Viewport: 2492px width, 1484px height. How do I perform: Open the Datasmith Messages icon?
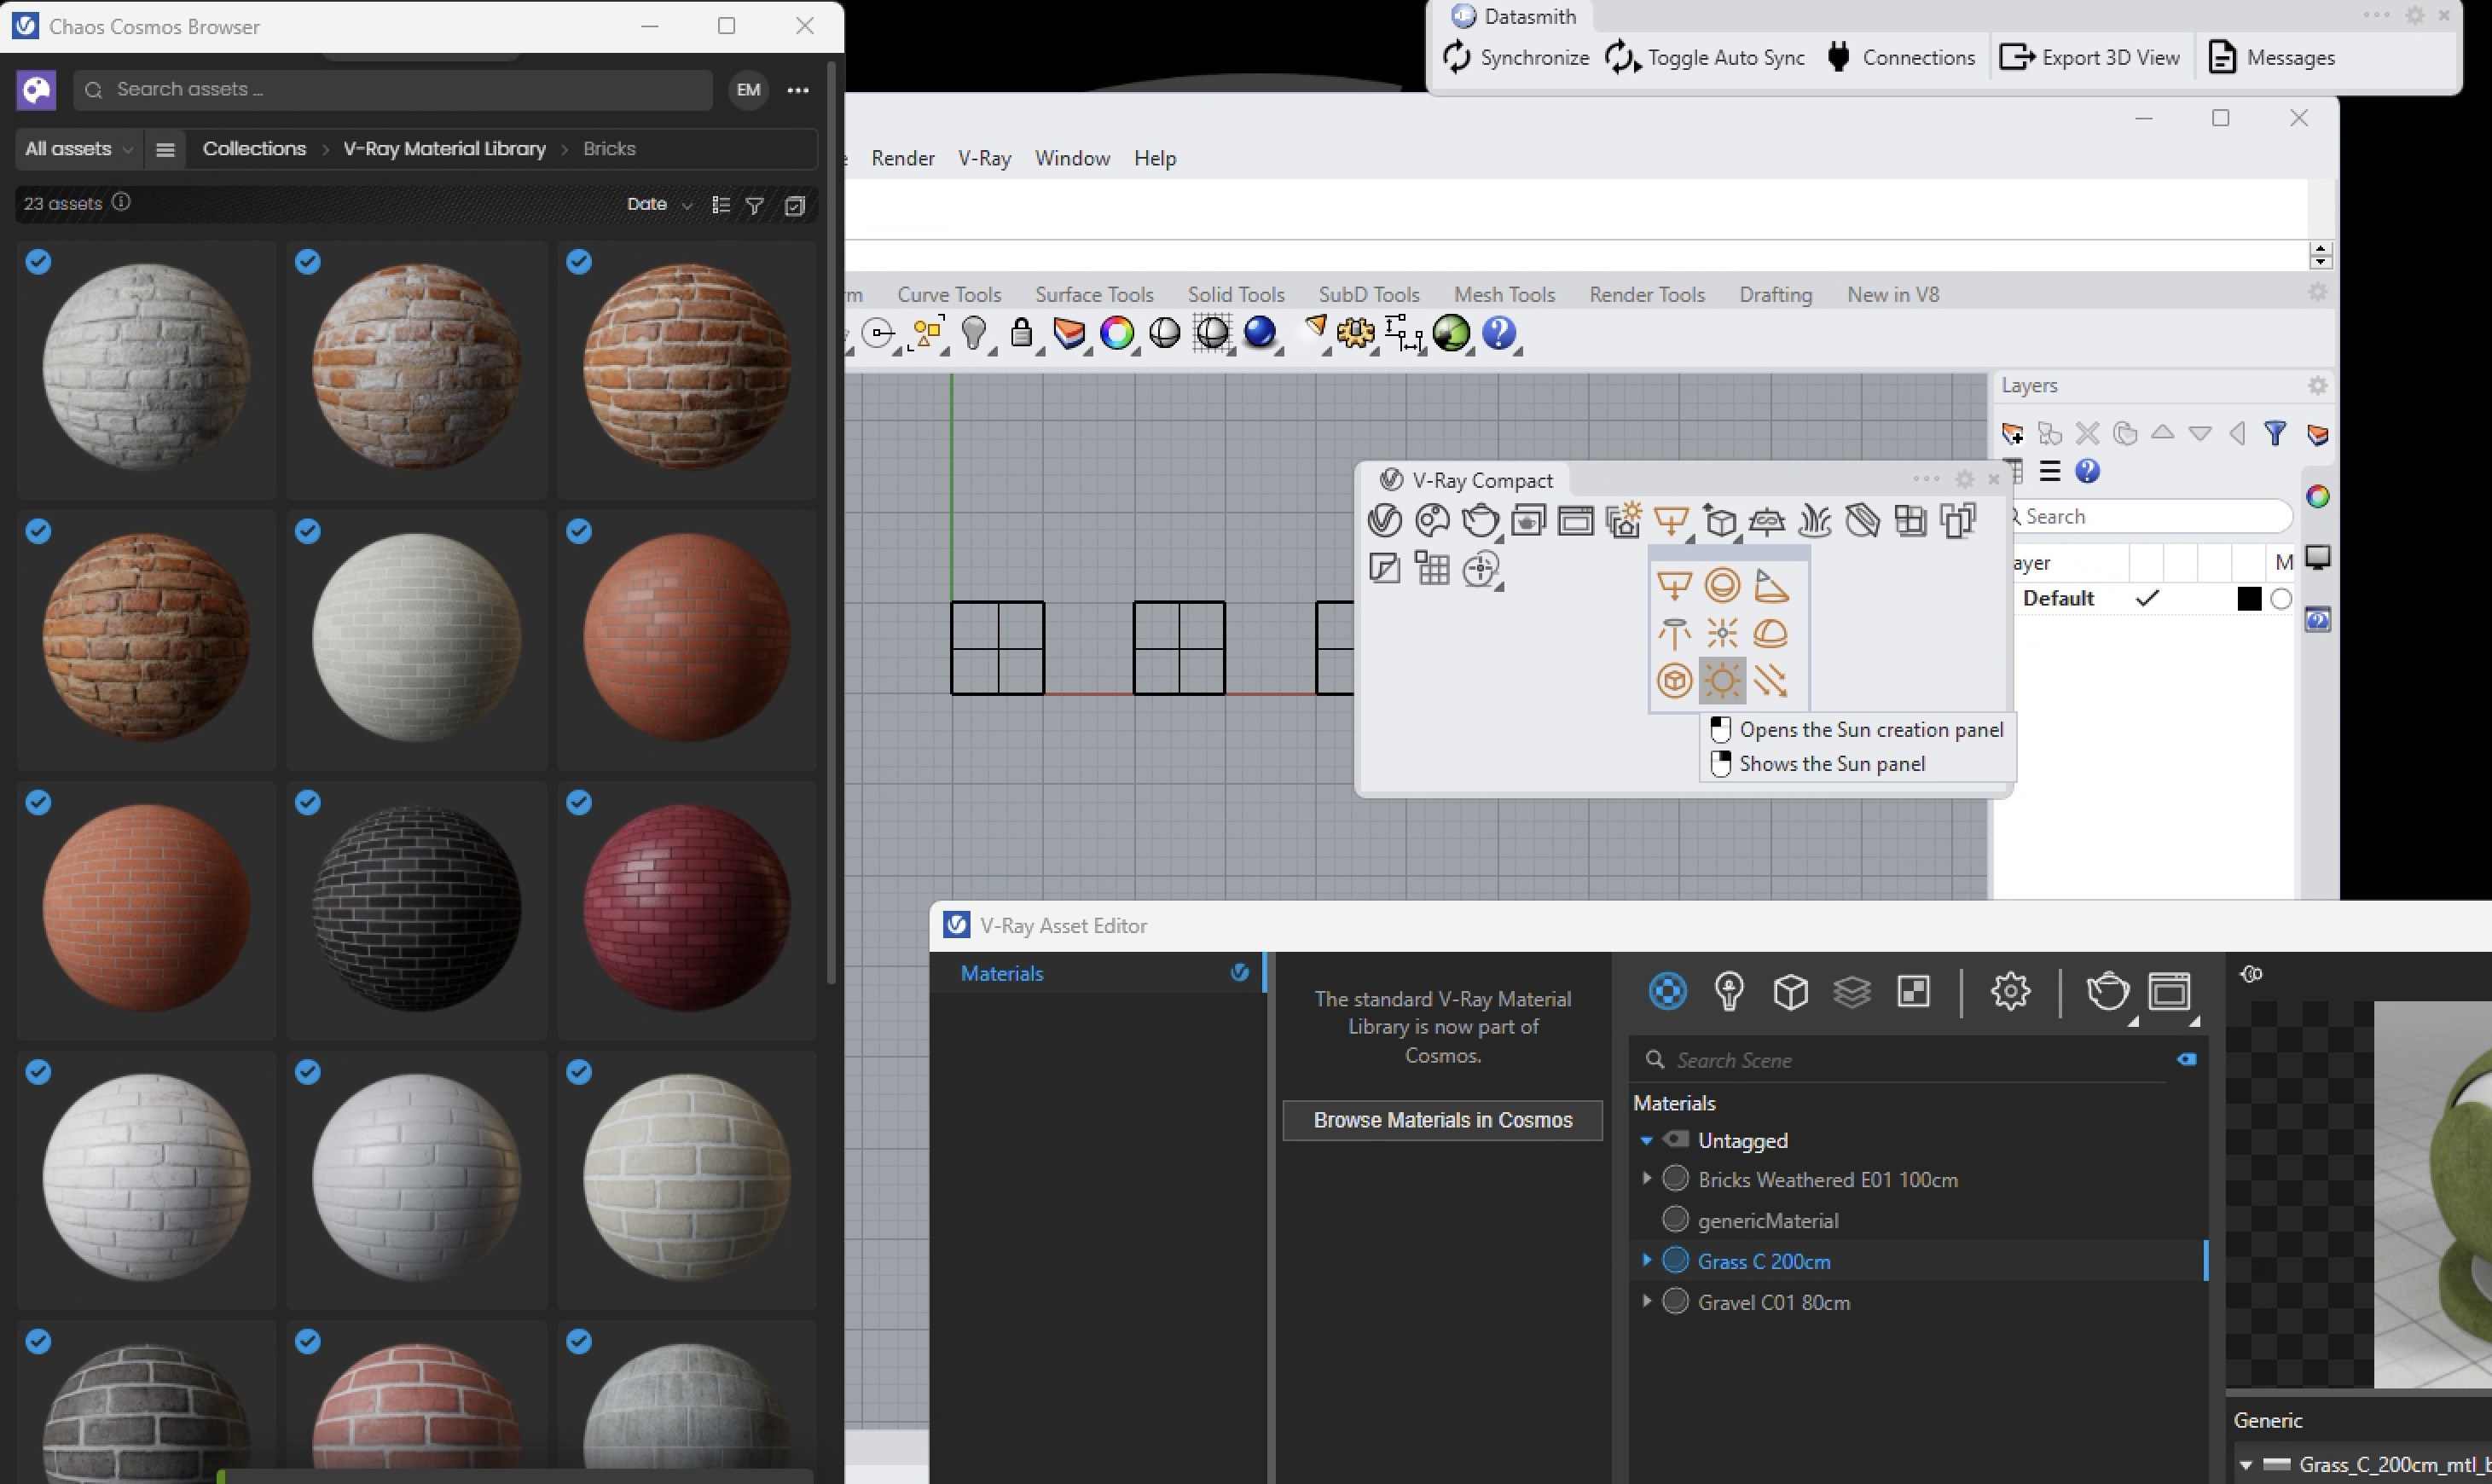pyautogui.click(x=2222, y=57)
